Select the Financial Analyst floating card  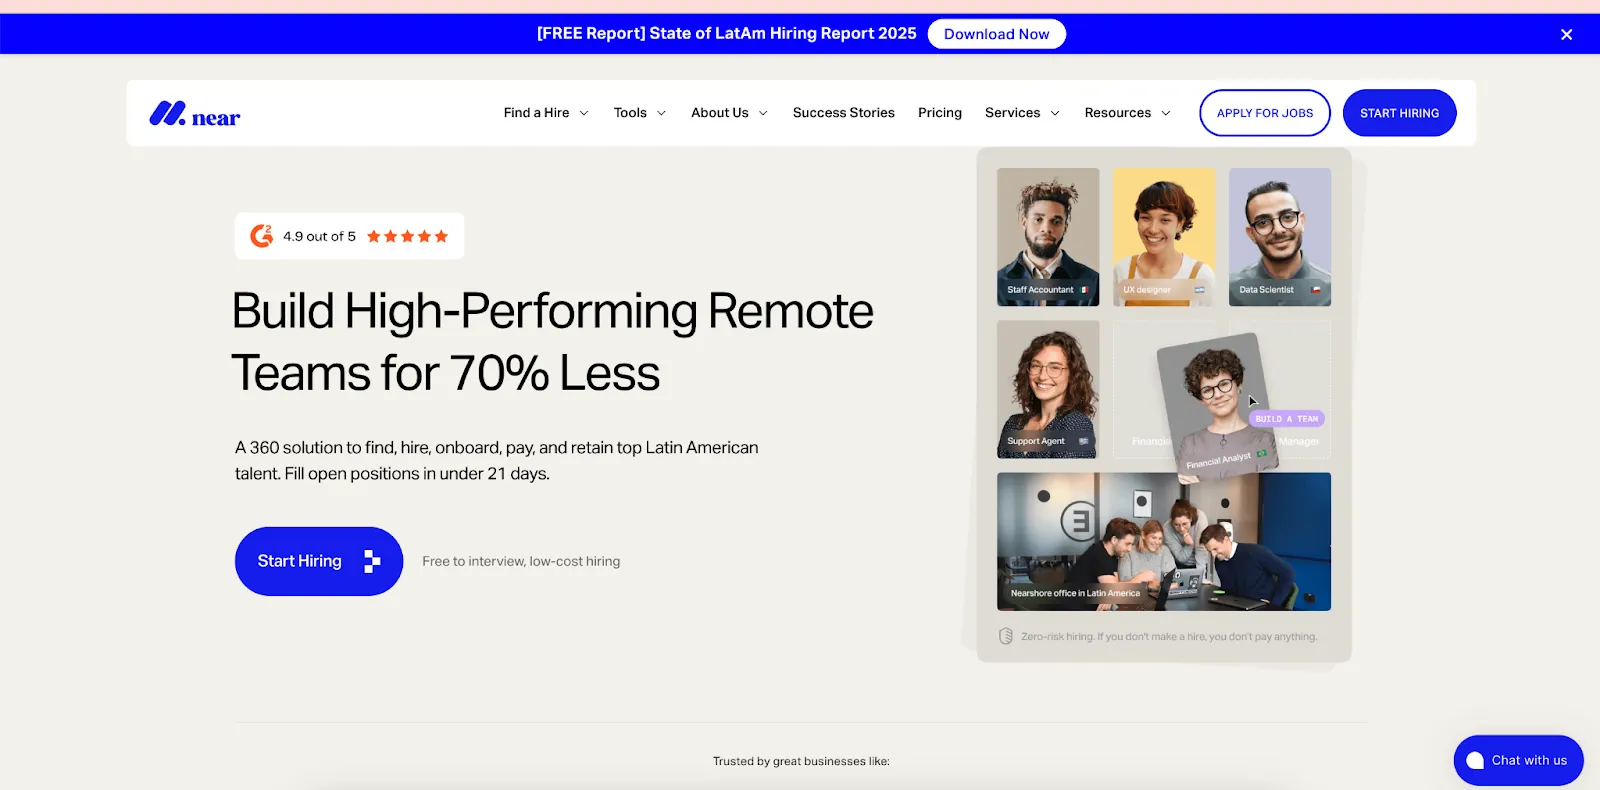click(1217, 408)
